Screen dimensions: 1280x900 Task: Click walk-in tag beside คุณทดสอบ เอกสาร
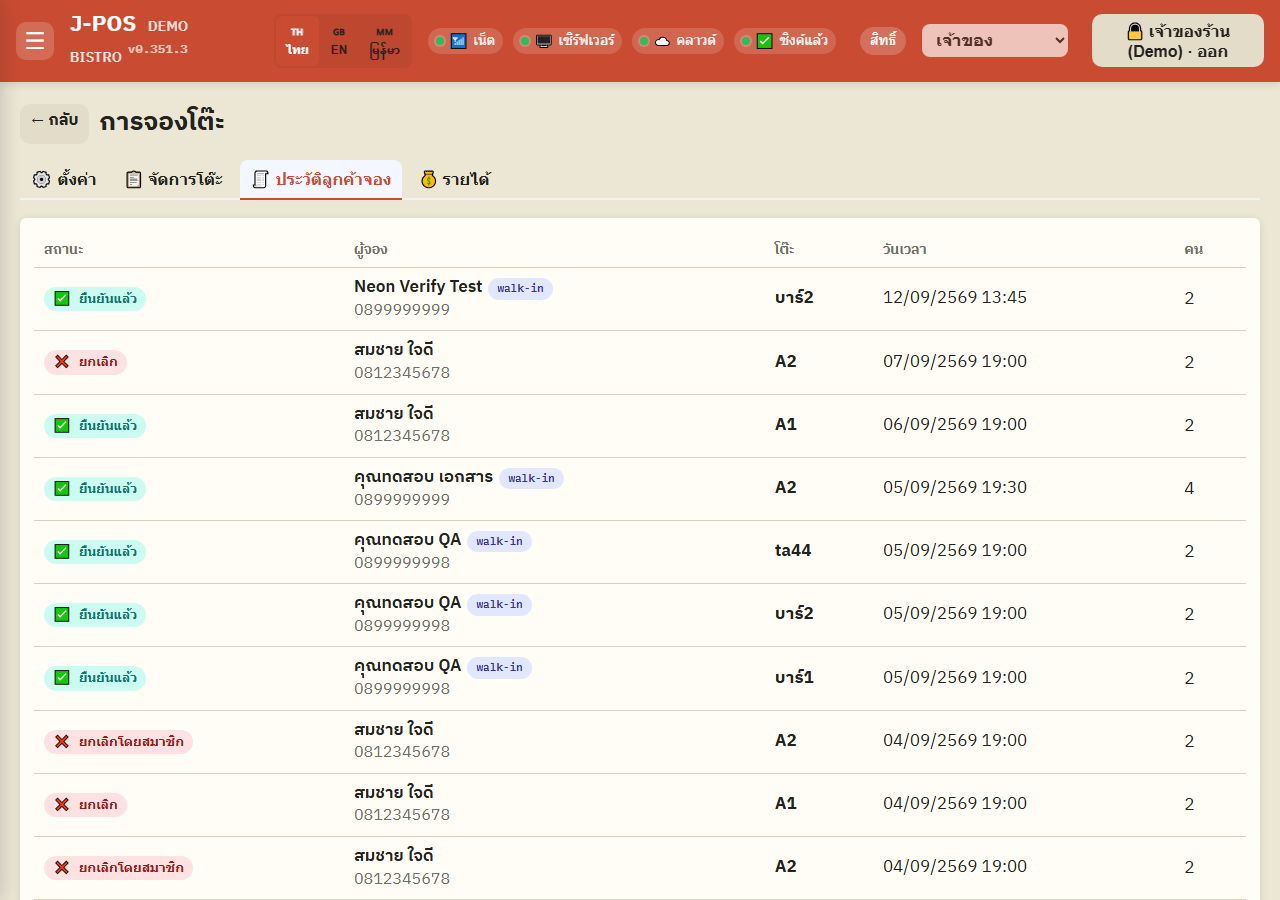pyautogui.click(x=531, y=478)
